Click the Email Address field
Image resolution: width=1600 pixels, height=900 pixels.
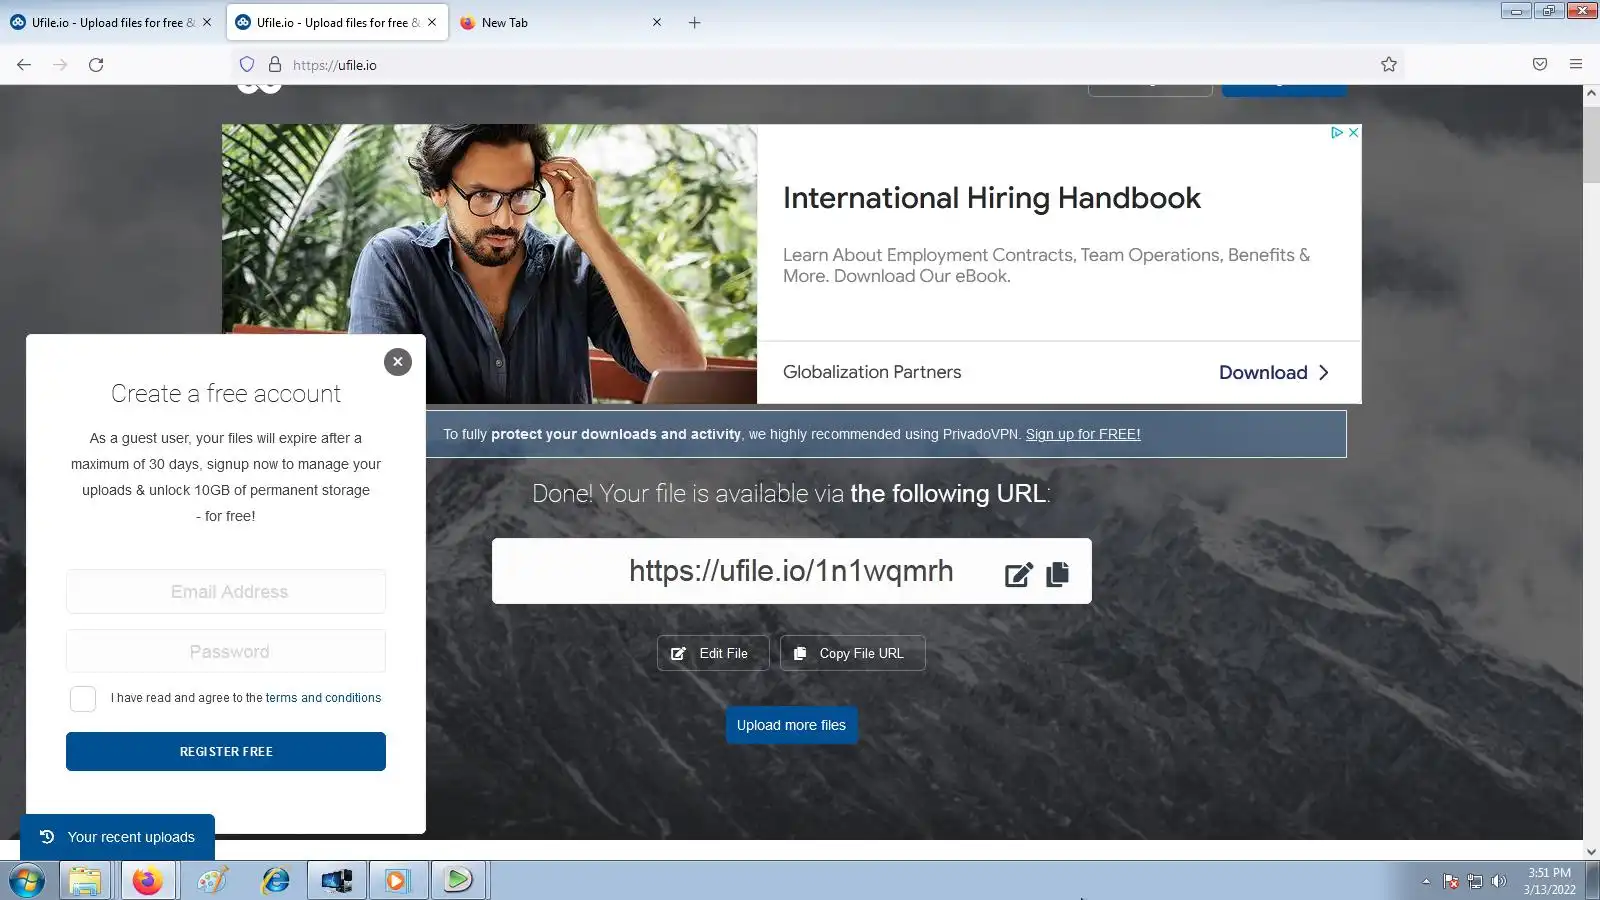pos(226,592)
